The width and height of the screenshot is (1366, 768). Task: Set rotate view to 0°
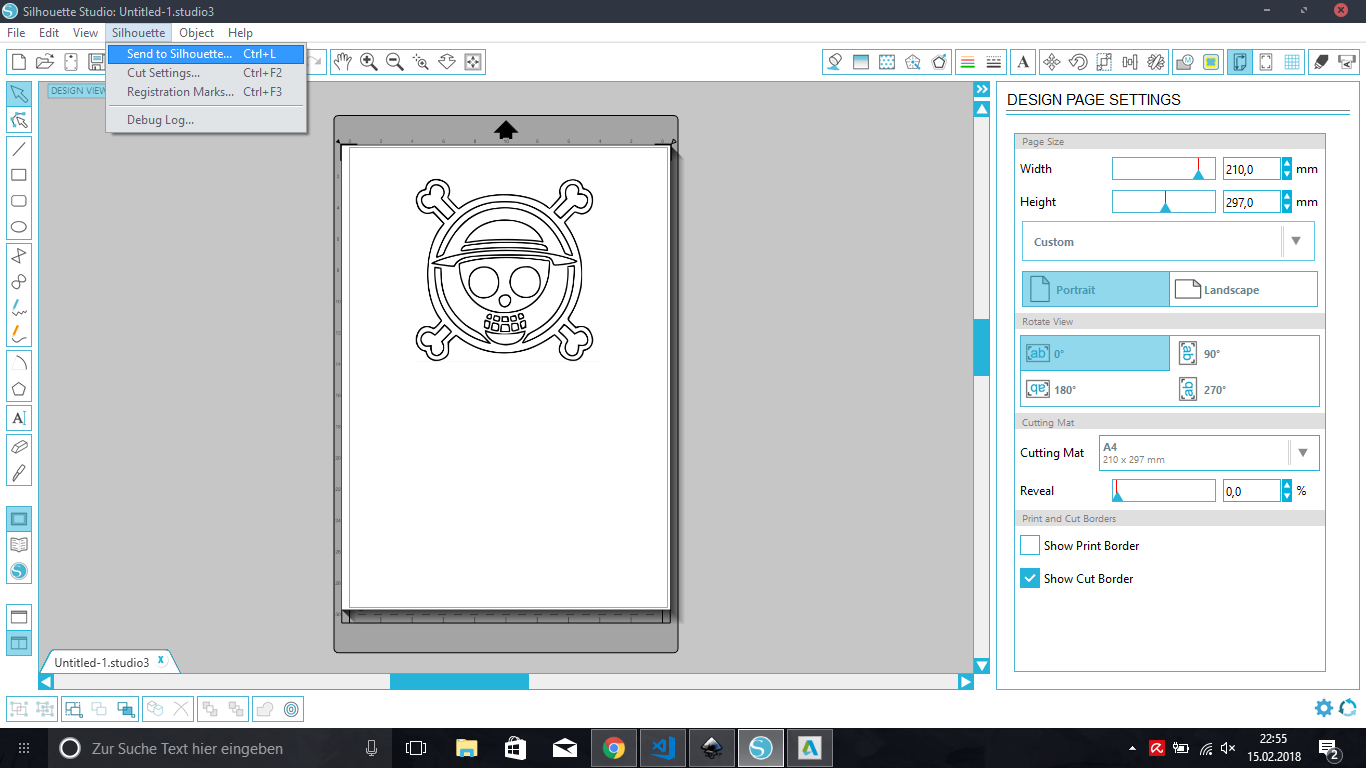(1096, 353)
